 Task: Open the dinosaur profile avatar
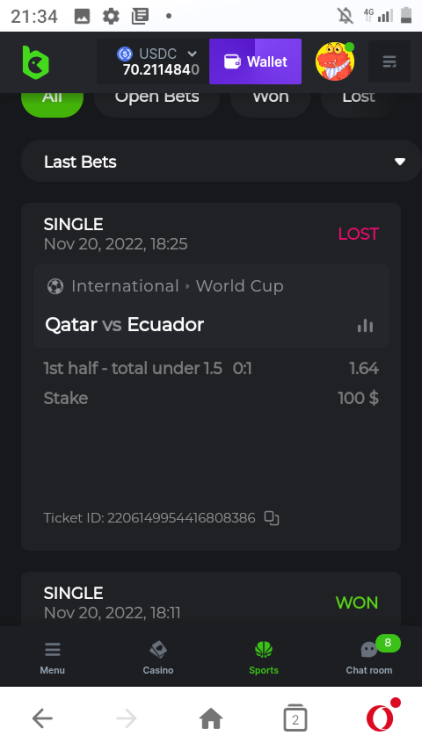[335, 61]
